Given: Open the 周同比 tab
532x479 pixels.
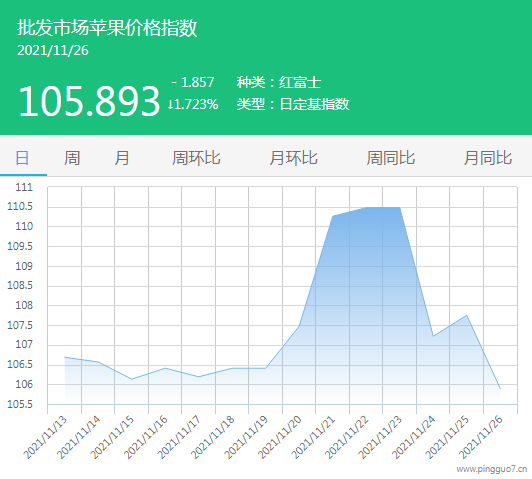Looking at the screenshot, I should 391,158.
